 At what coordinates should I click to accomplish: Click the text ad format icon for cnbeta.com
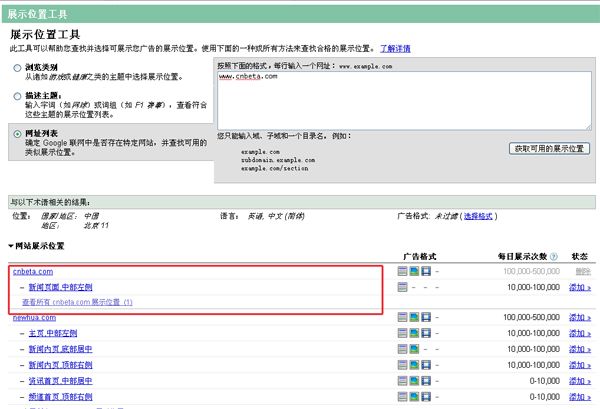[403, 272]
